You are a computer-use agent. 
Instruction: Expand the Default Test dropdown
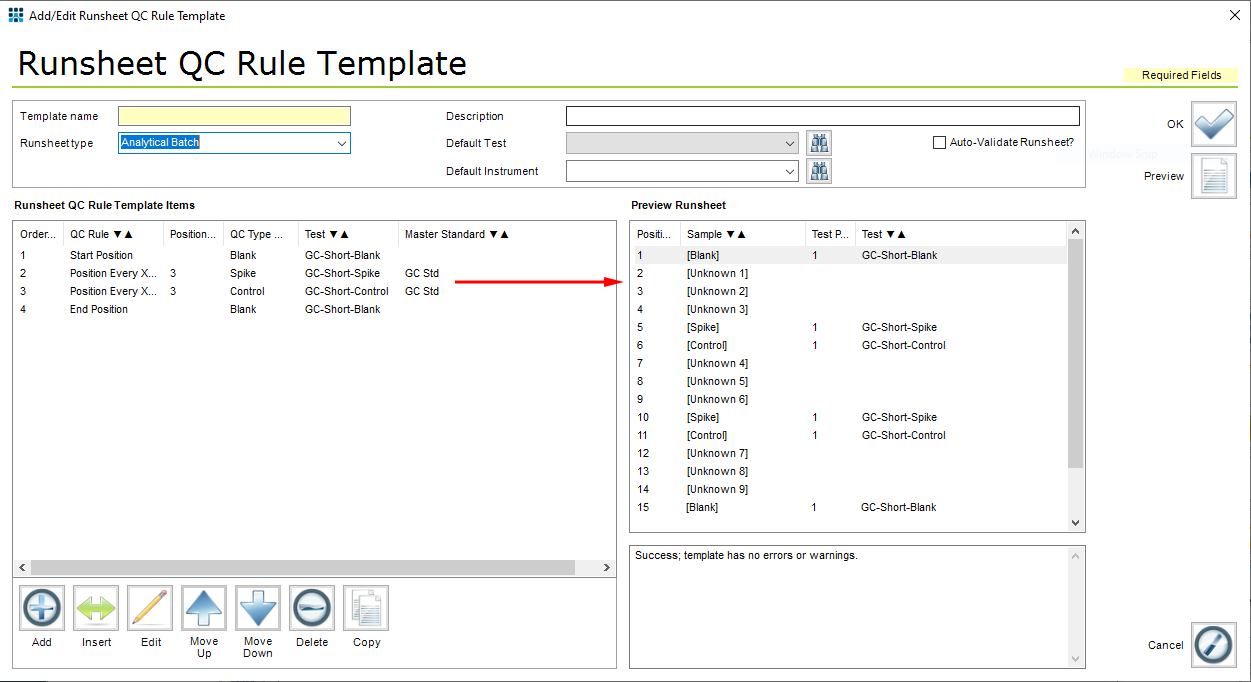coord(789,142)
